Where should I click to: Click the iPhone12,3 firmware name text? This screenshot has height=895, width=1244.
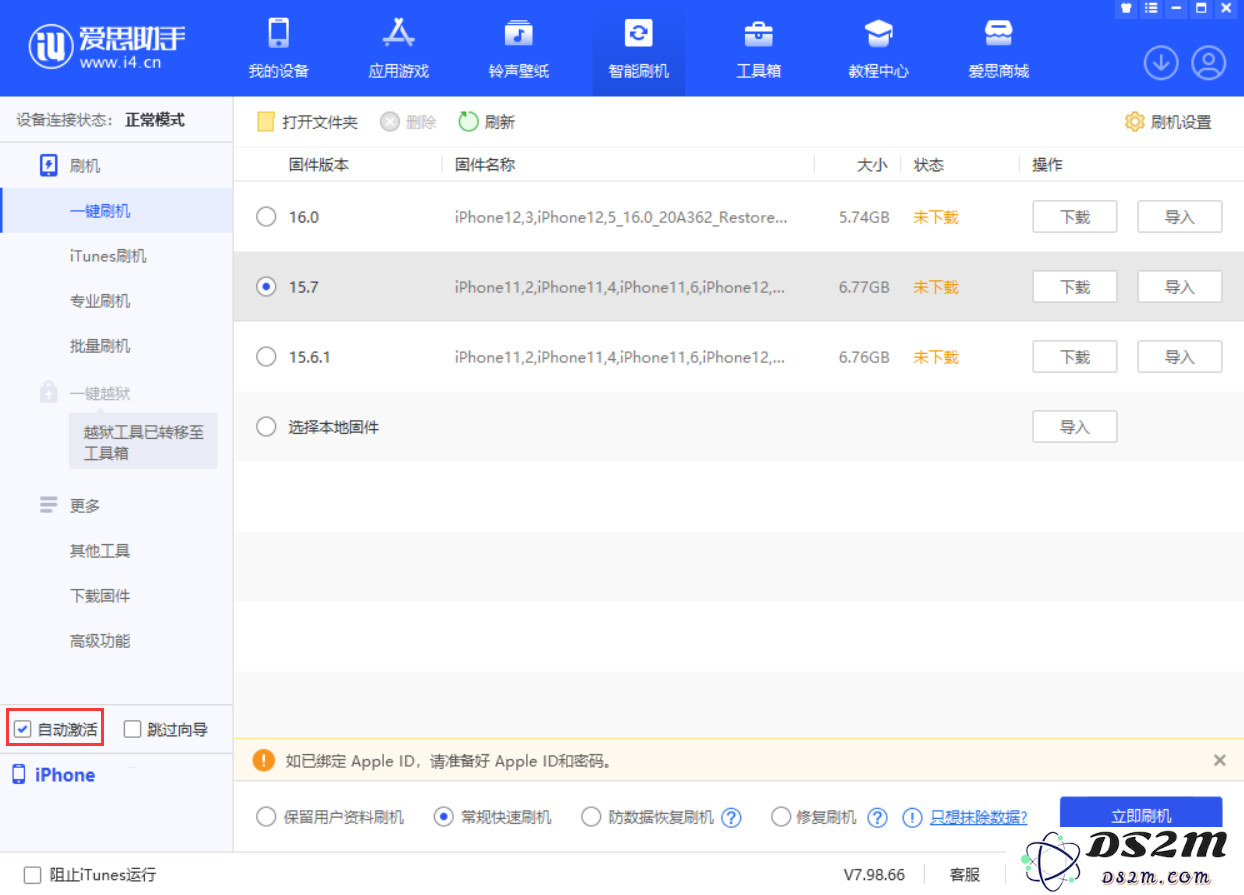pyautogui.click(x=621, y=217)
